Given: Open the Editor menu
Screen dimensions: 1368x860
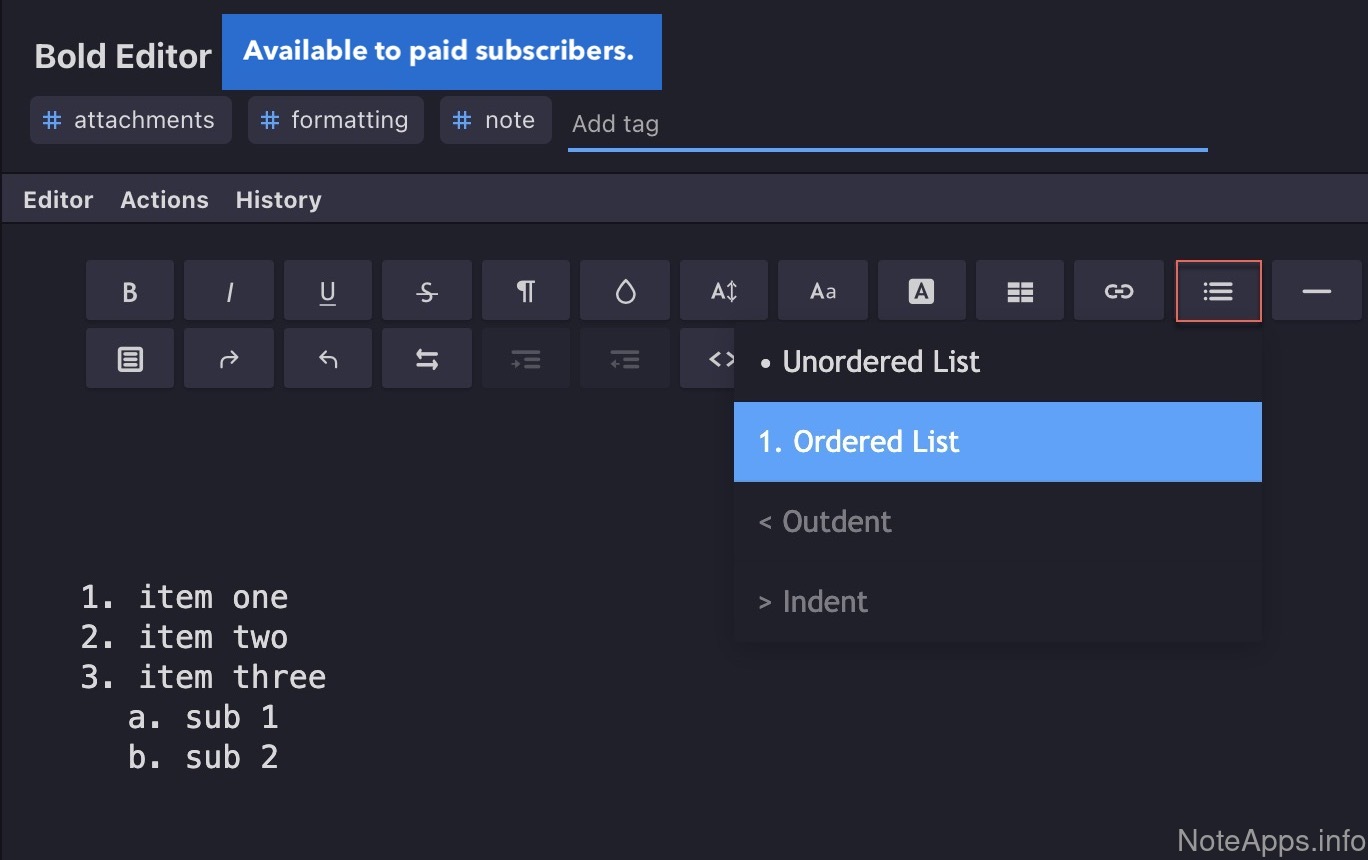Looking at the screenshot, I should 58,200.
